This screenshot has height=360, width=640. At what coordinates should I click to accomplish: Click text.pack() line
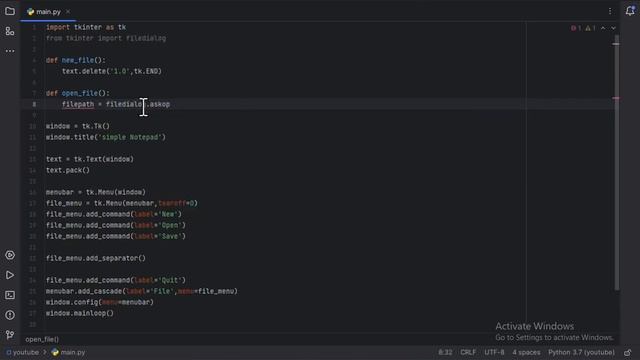point(68,171)
